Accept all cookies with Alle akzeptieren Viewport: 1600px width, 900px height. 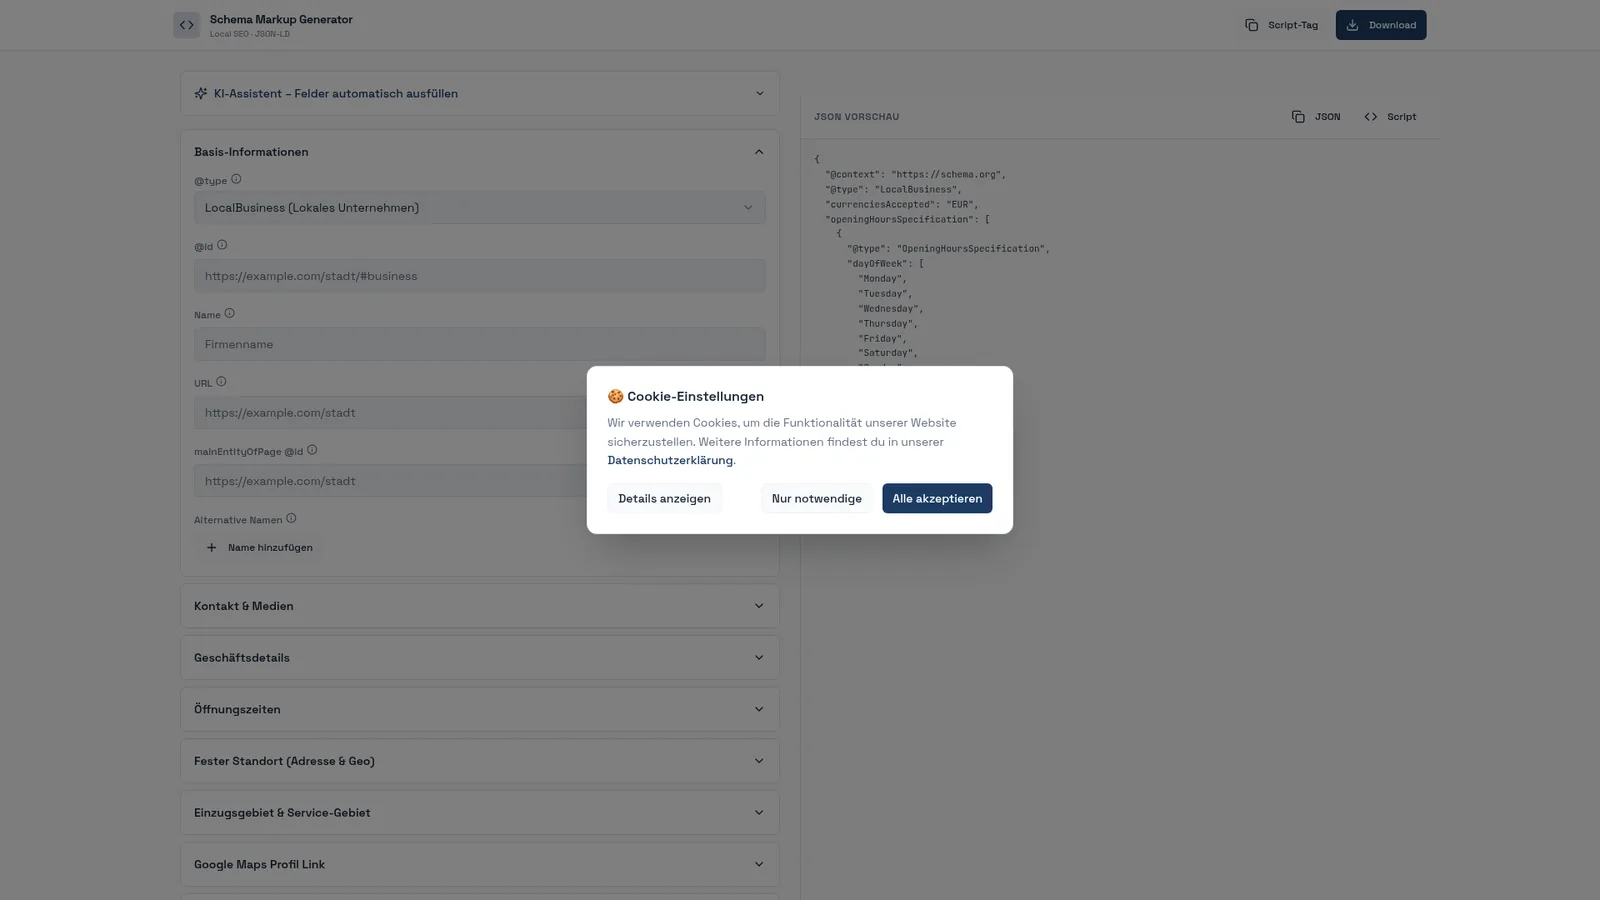tap(937, 498)
